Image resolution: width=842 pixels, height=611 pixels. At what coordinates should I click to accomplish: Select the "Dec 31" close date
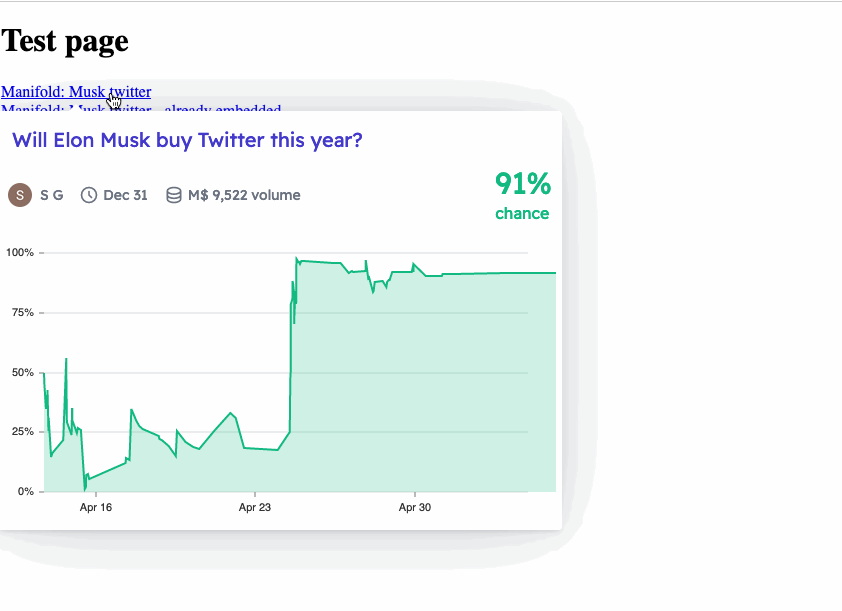click(125, 195)
